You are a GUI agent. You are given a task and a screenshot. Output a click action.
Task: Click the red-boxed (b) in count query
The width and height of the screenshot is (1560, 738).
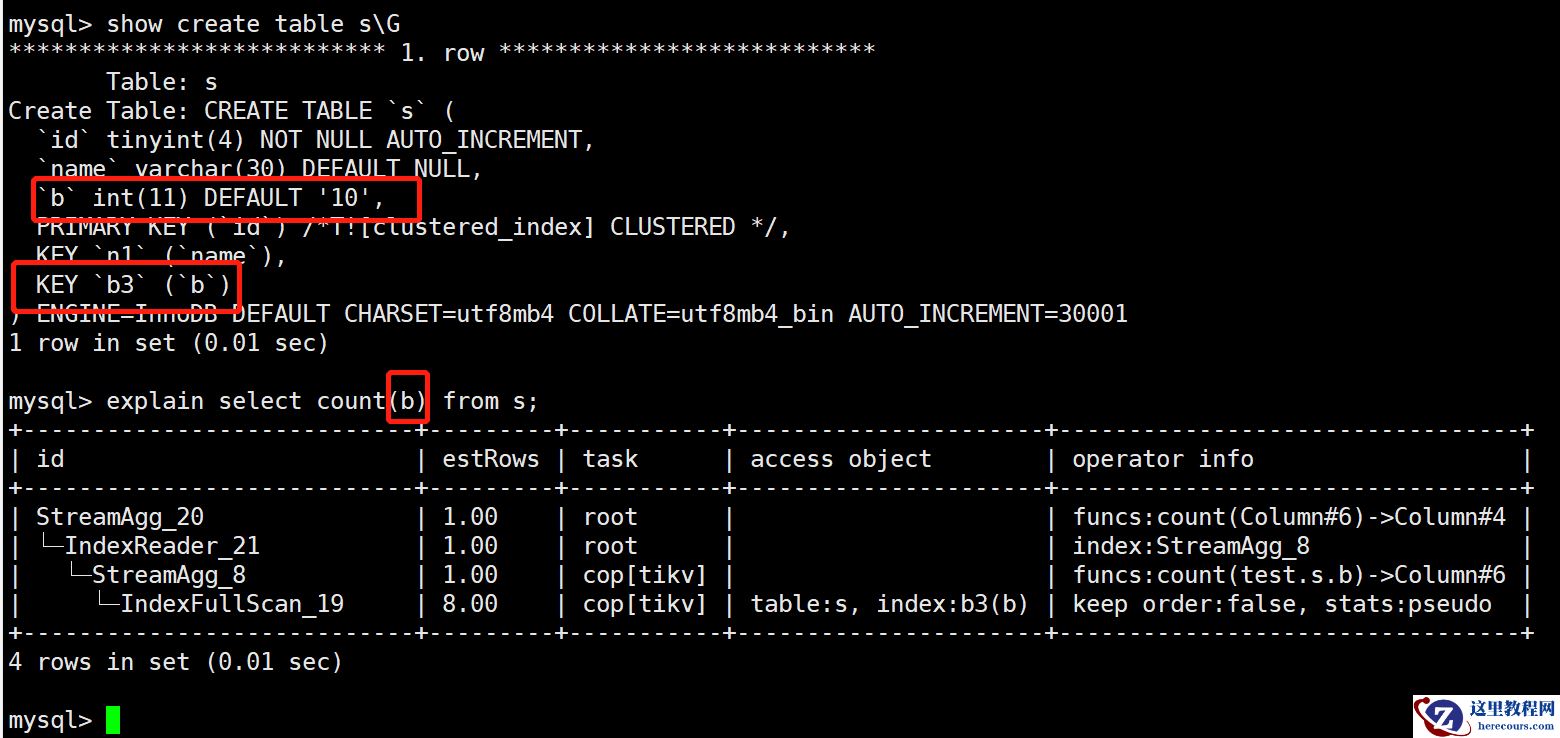tap(408, 401)
